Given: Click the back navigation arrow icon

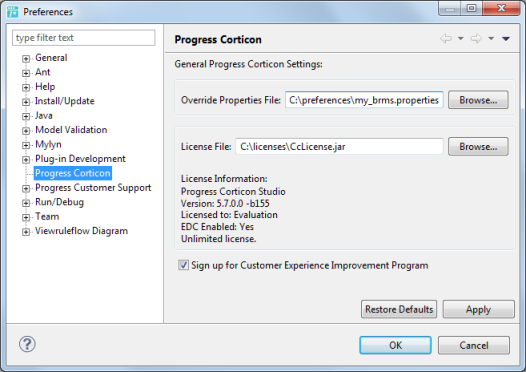Looking at the screenshot, I should click(446, 39).
